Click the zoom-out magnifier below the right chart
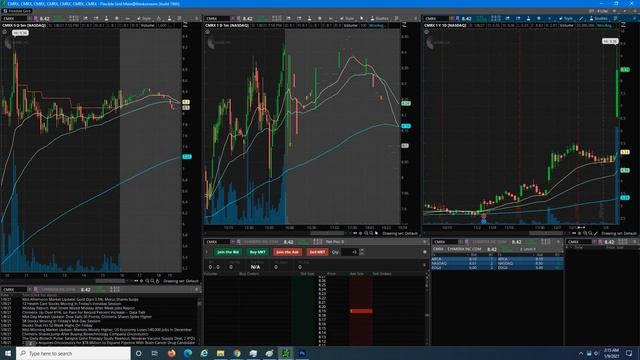This screenshot has width=640, height=360. (590, 233)
